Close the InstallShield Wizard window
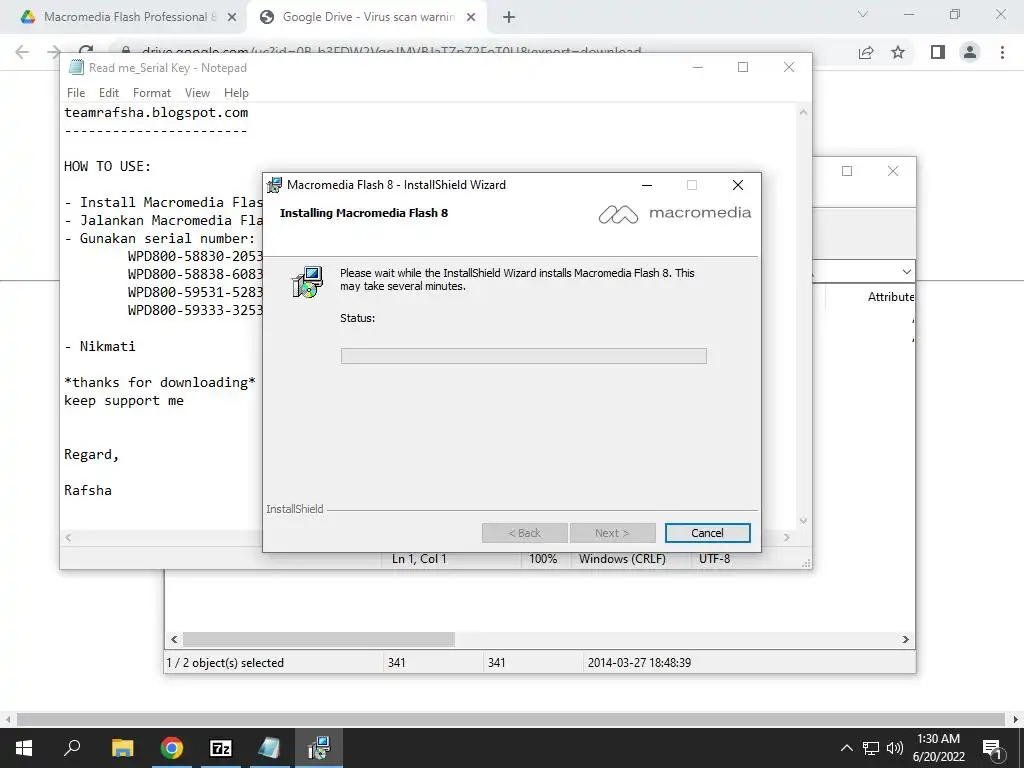The height and width of the screenshot is (768, 1024). coord(738,185)
